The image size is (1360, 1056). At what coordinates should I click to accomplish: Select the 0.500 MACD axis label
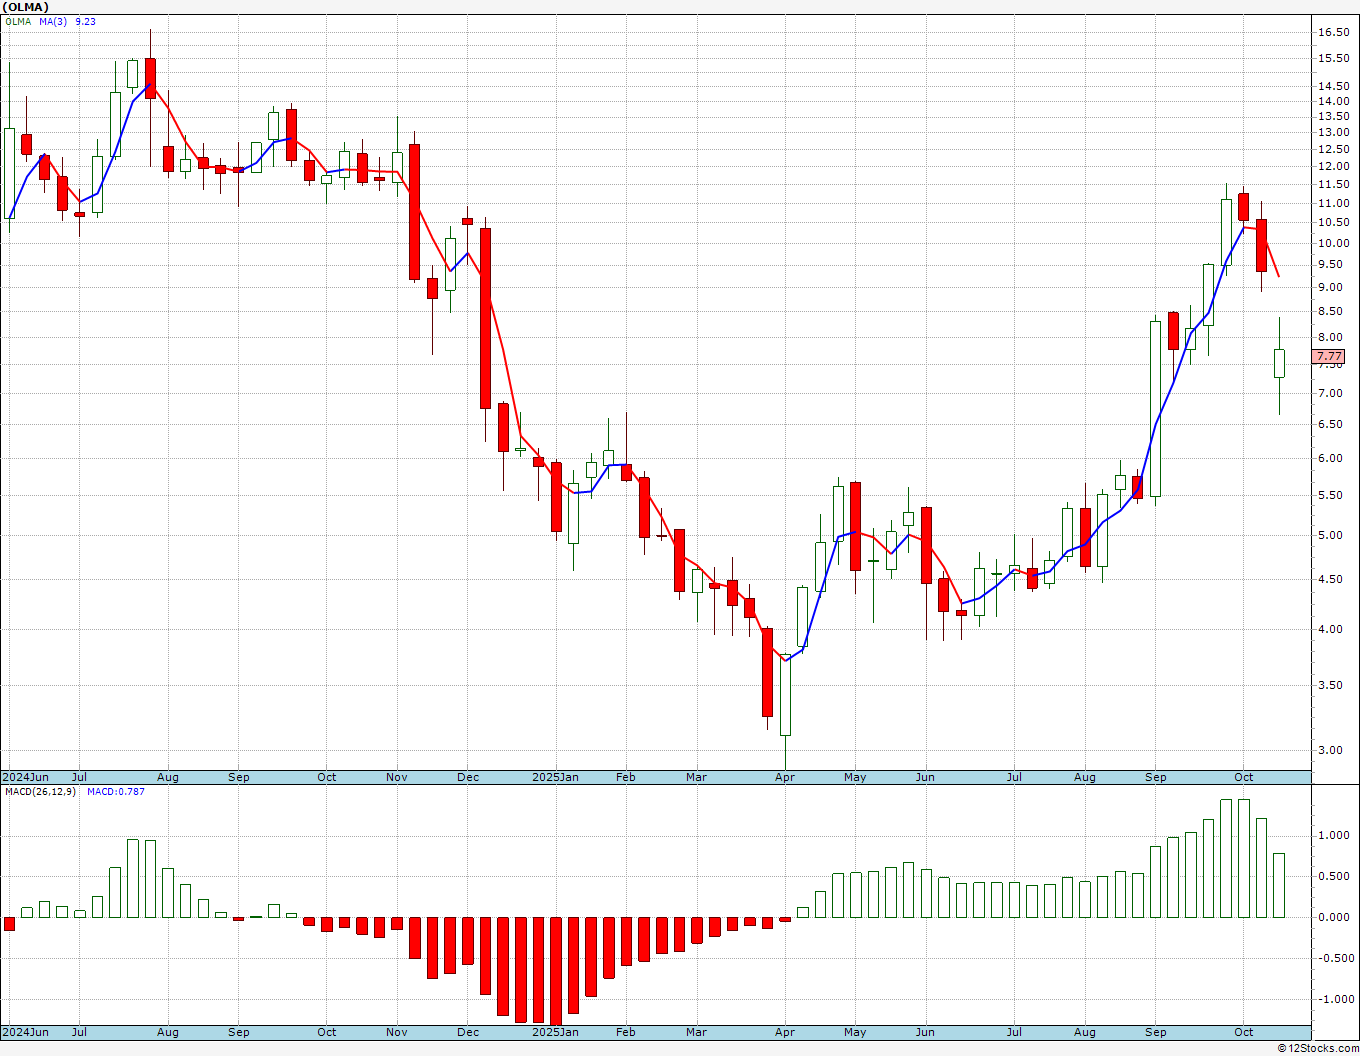1335,877
